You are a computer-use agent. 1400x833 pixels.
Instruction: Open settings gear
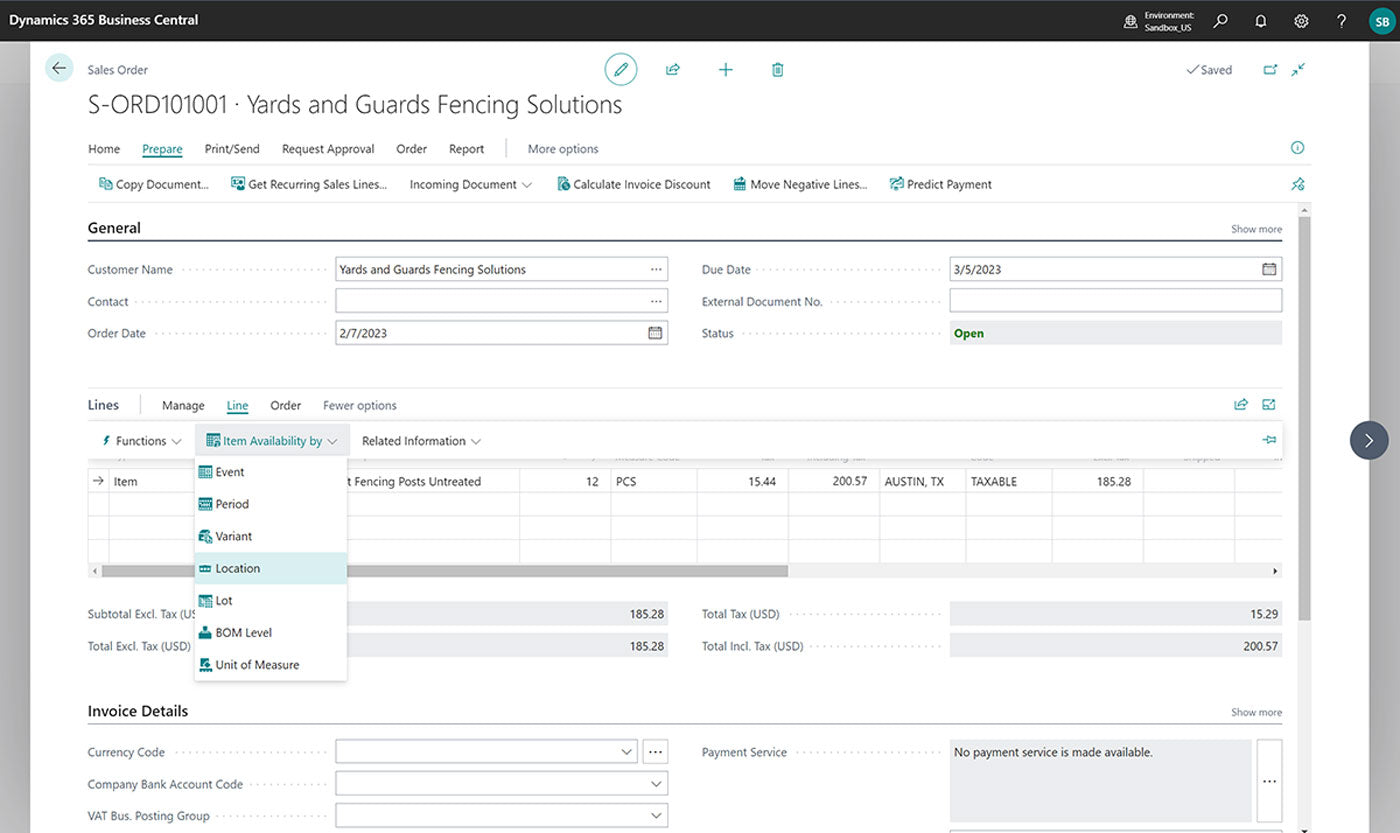click(1301, 20)
